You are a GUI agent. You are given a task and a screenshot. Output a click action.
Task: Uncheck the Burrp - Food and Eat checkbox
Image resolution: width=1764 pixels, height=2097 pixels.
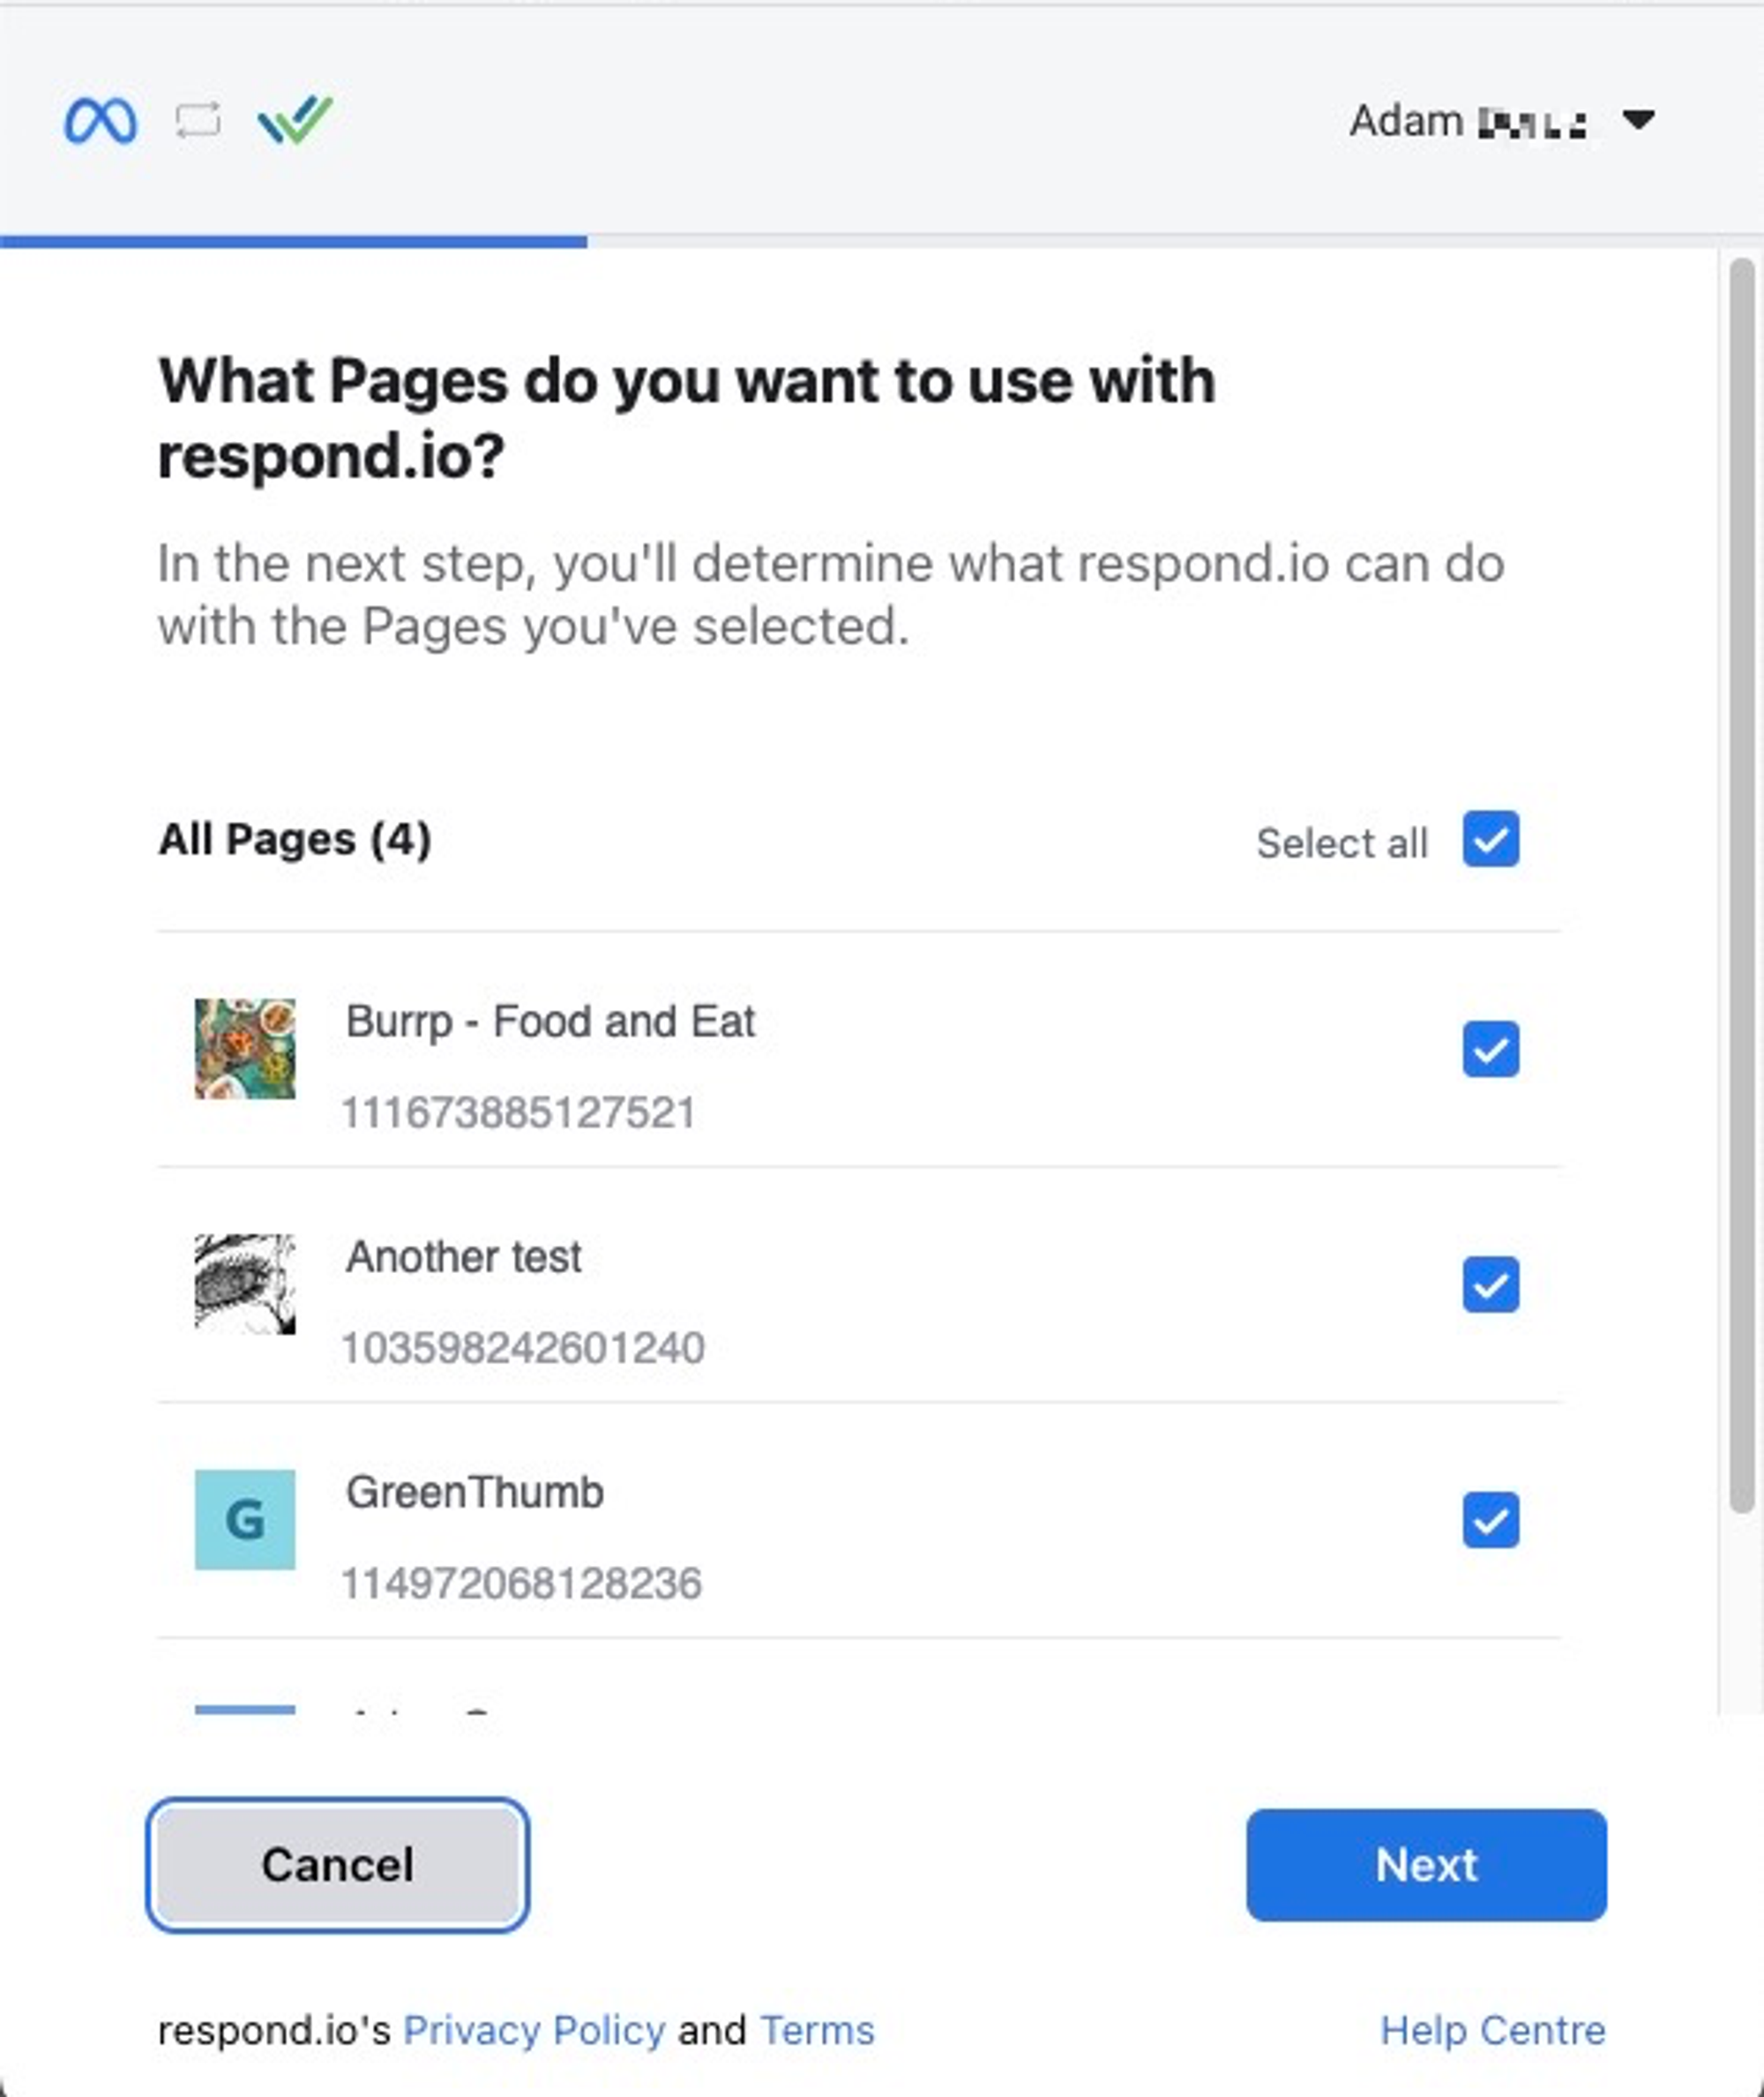coord(1490,1049)
